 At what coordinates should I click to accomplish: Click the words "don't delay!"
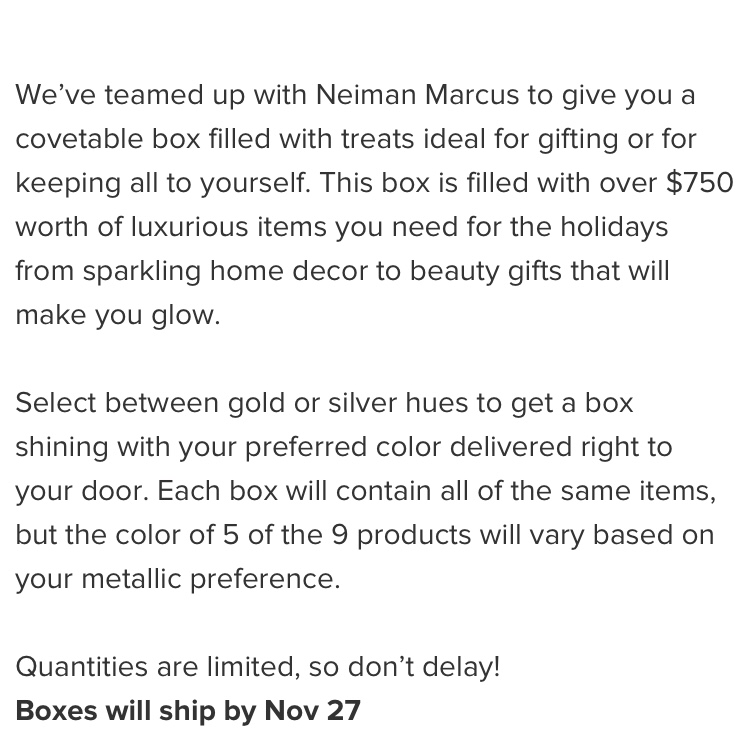[x=424, y=667]
